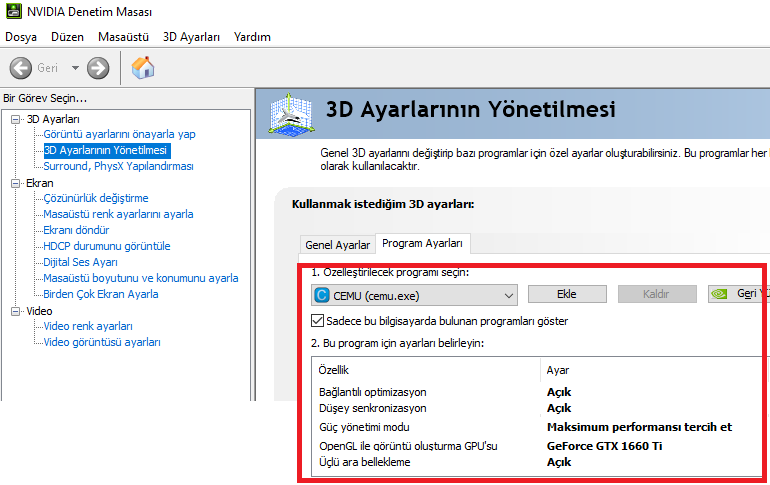
Task: Select the Düşey senkronizasyon setting row
Action: coord(538,408)
